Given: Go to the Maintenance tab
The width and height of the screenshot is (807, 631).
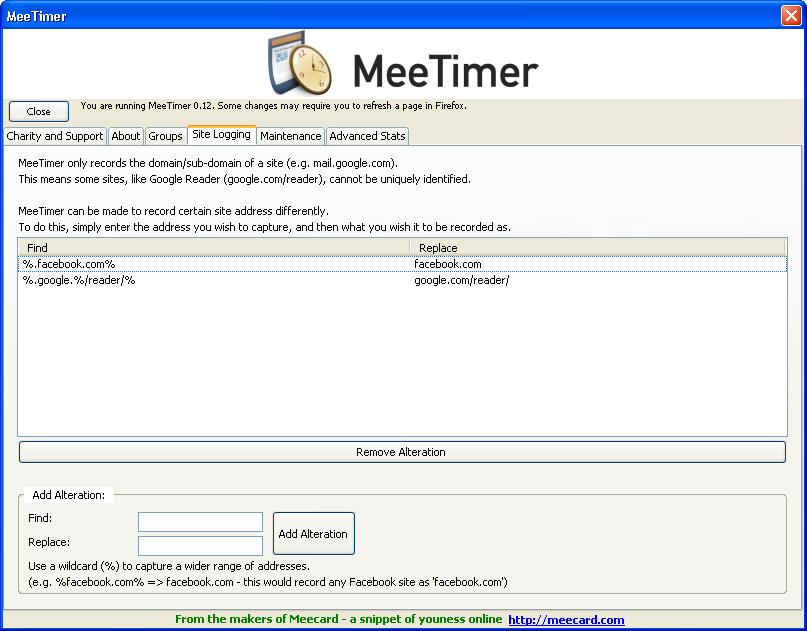Looking at the screenshot, I should 290,136.
